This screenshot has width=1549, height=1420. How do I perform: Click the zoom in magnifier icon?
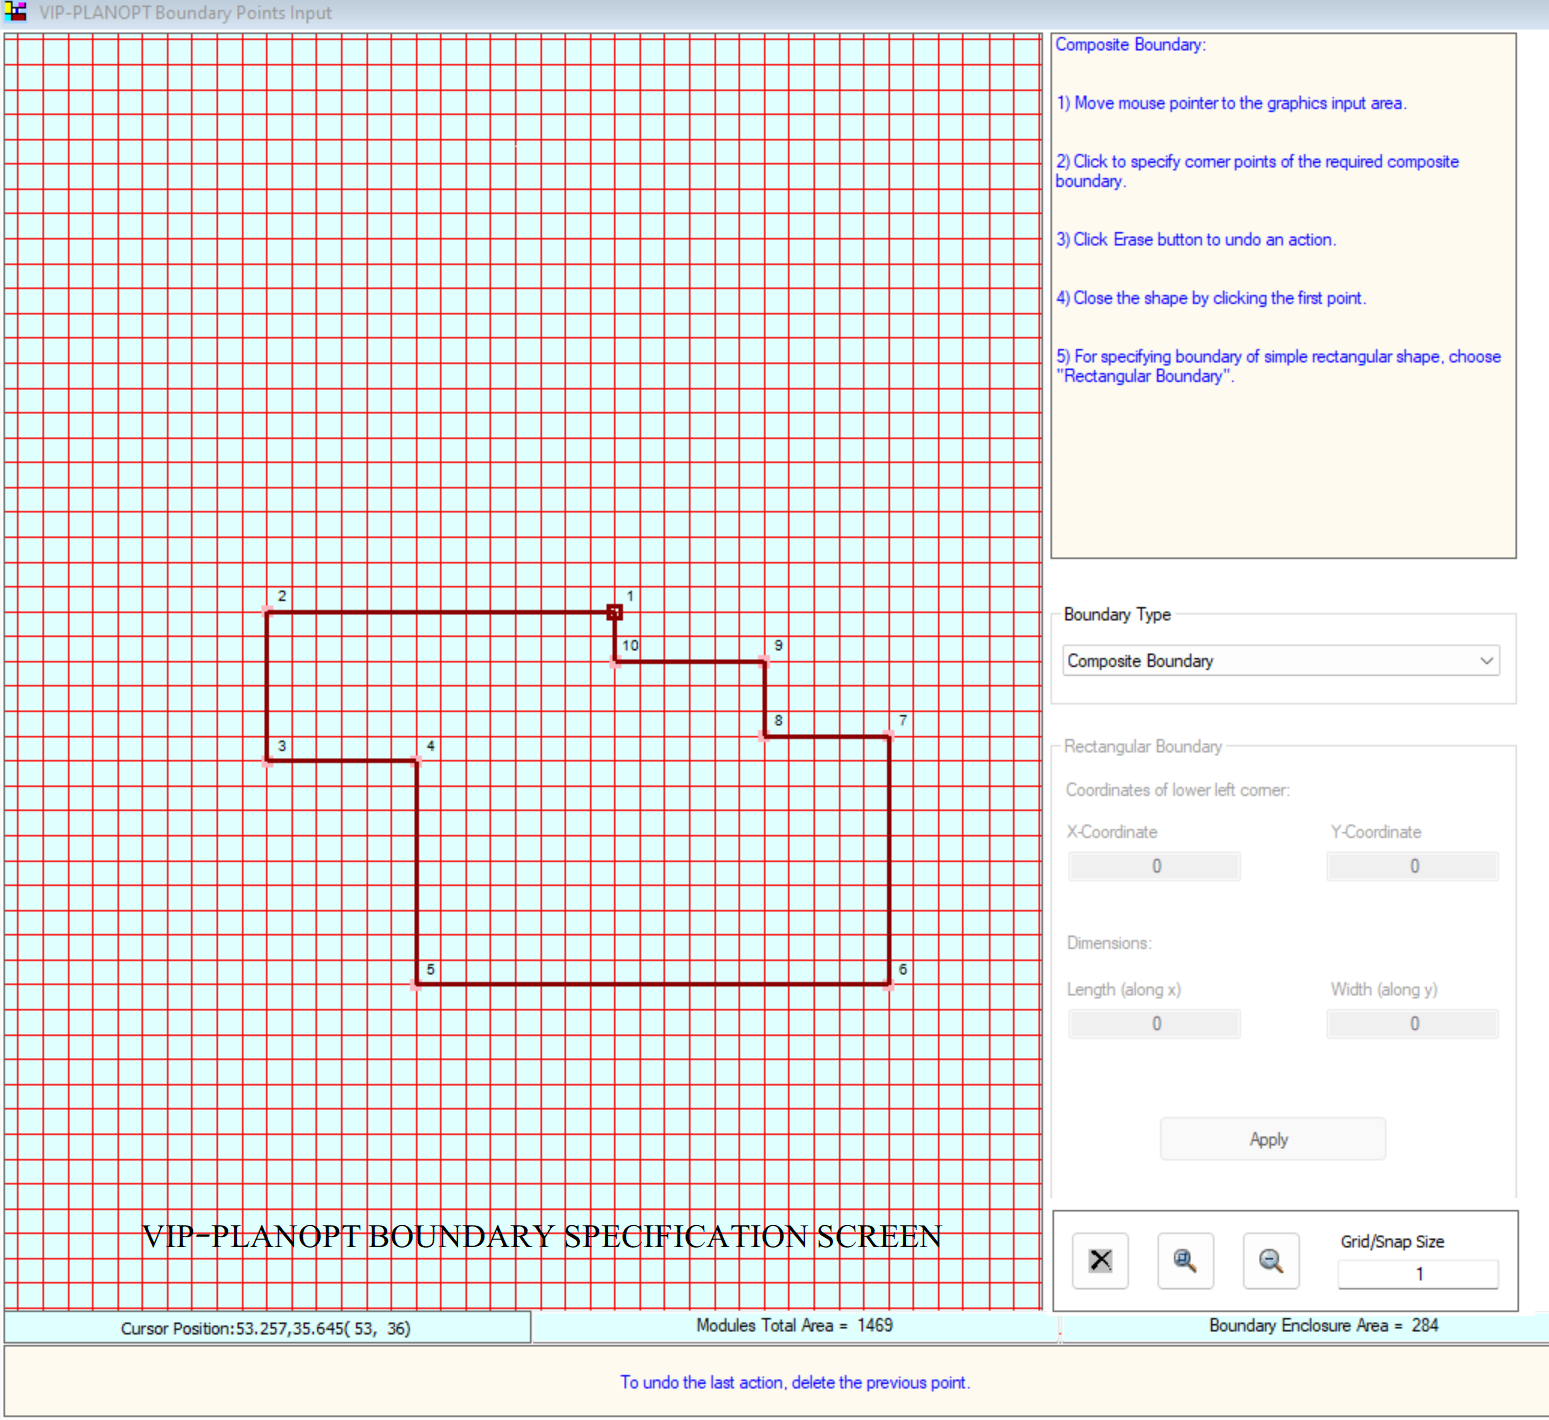coord(1185,1260)
